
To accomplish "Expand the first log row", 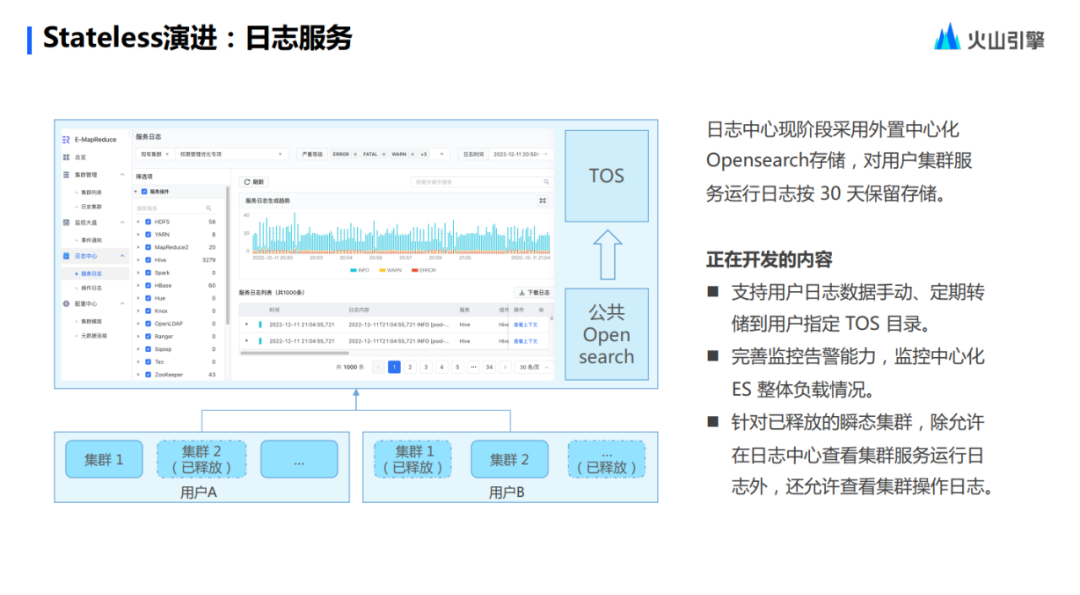I will (247, 324).
